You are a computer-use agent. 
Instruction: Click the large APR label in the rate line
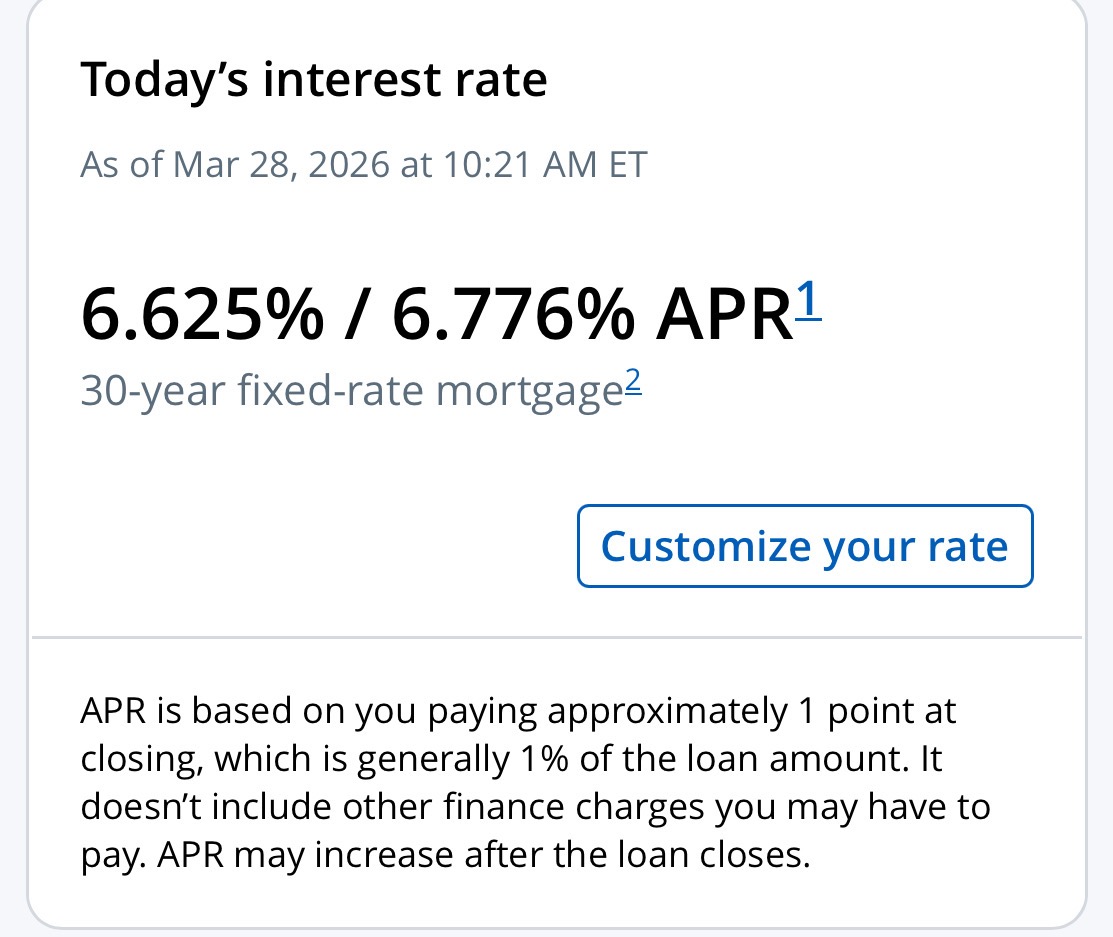722,314
